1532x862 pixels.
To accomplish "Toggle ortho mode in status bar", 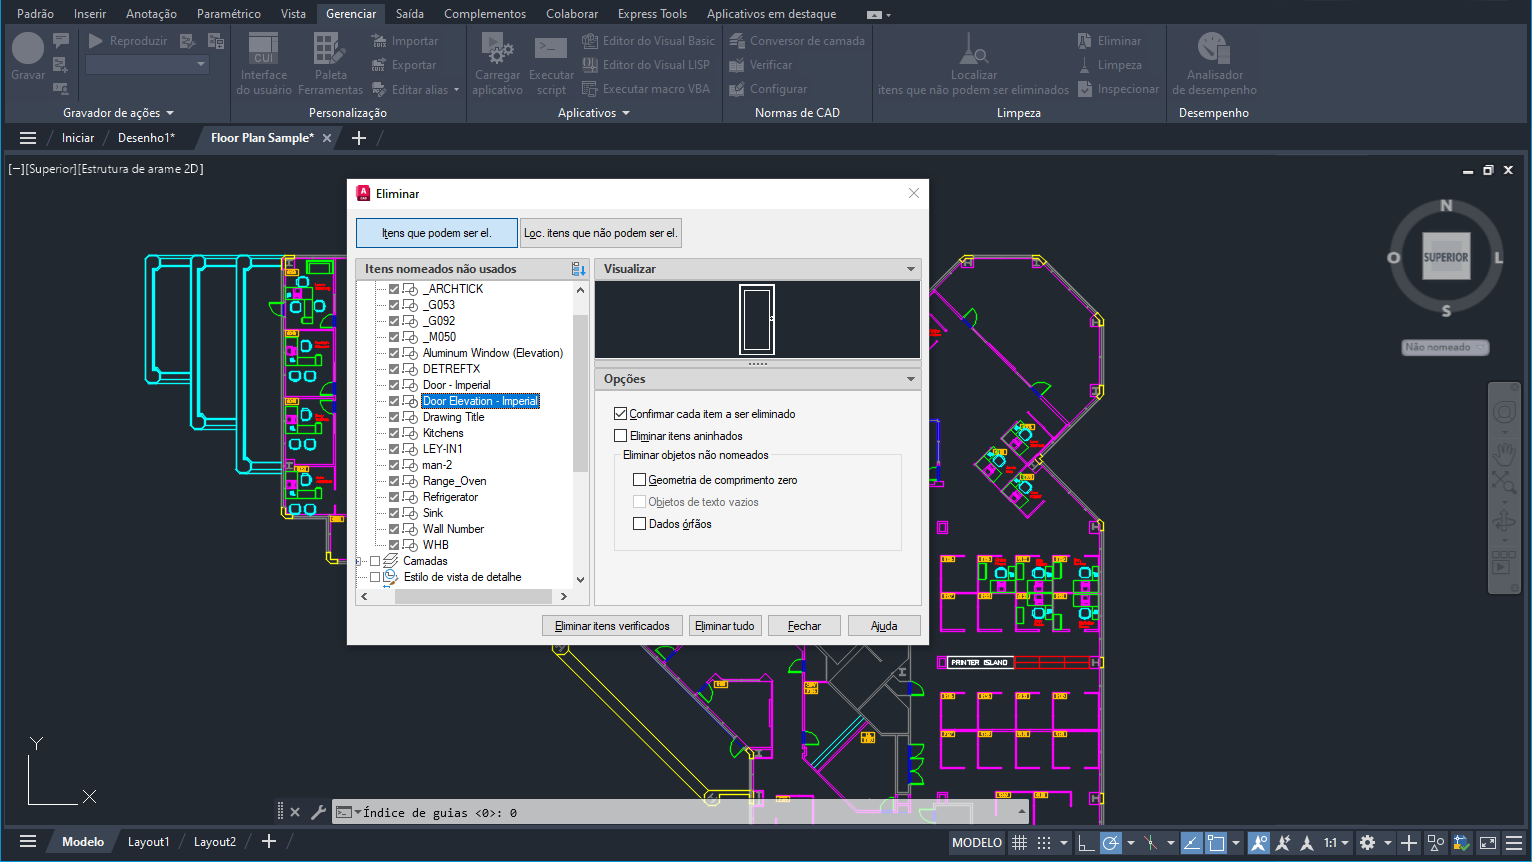I will 1086,843.
